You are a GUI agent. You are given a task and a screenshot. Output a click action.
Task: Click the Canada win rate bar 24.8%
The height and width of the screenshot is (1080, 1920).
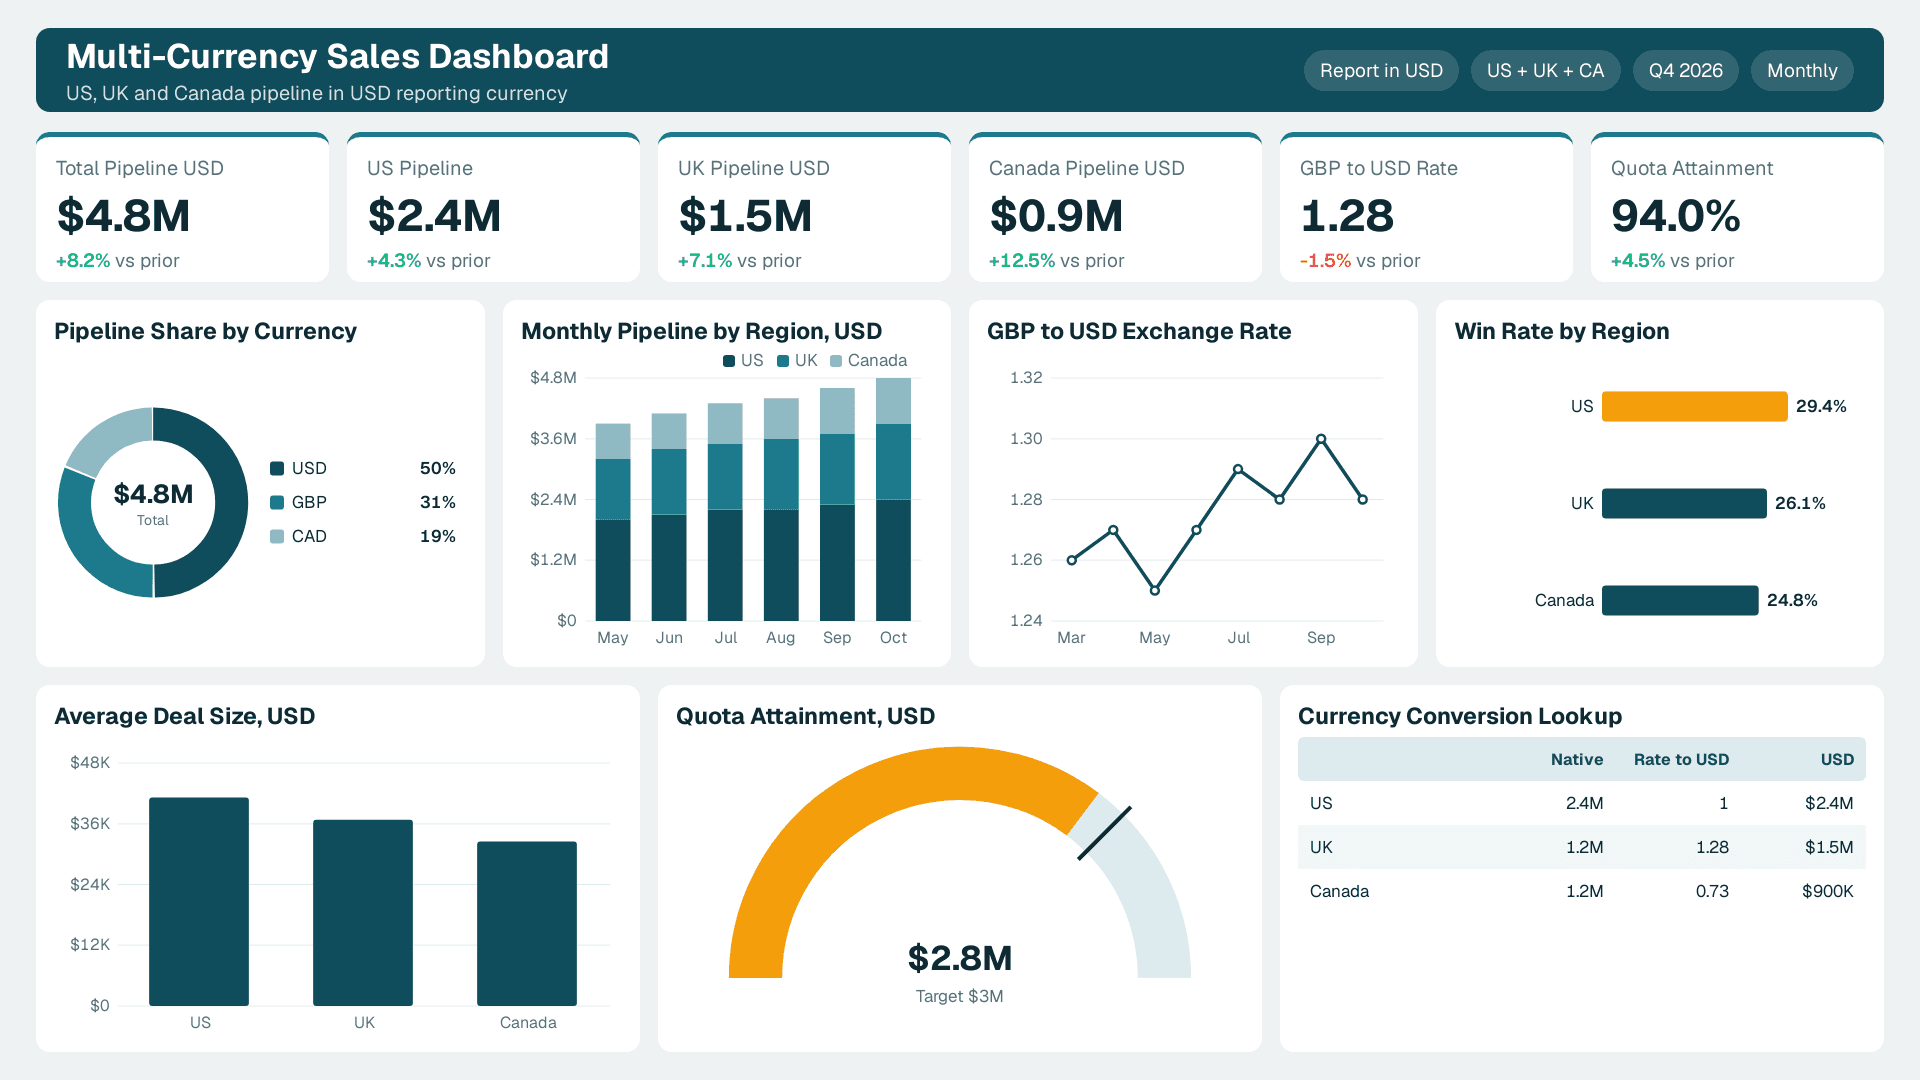[x=1680, y=600]
